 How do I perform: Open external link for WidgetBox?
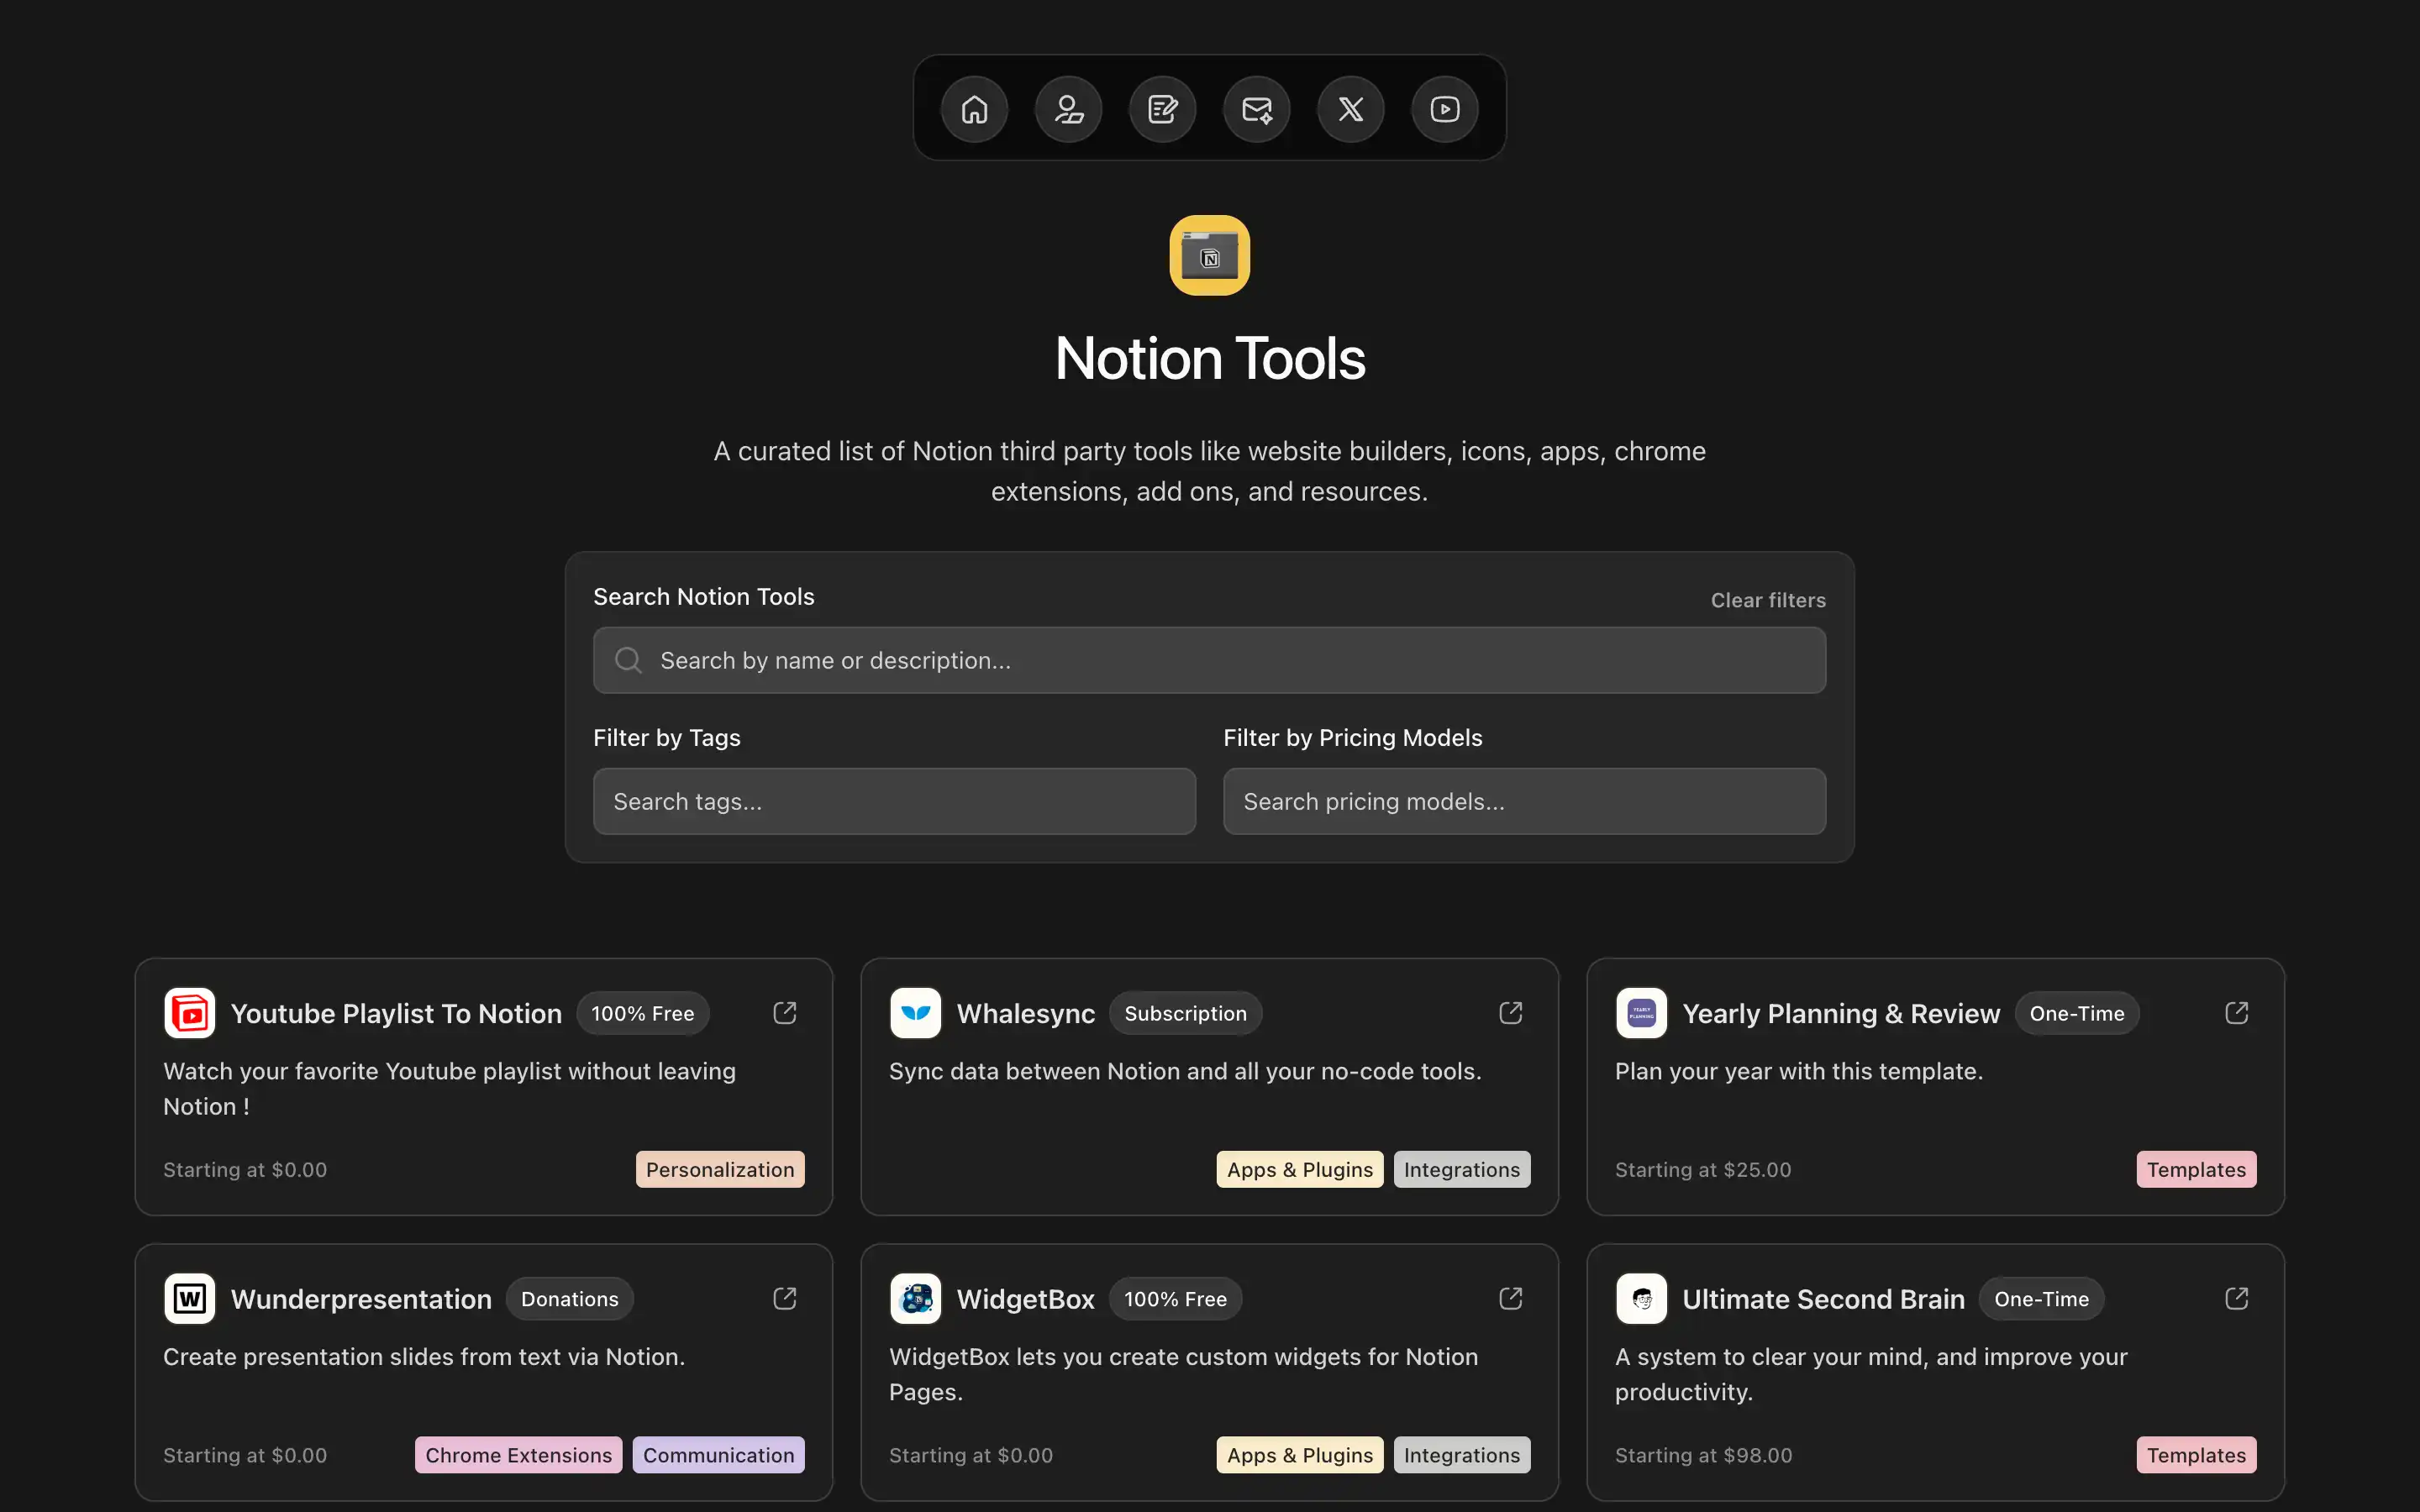coord(1511,1298)
